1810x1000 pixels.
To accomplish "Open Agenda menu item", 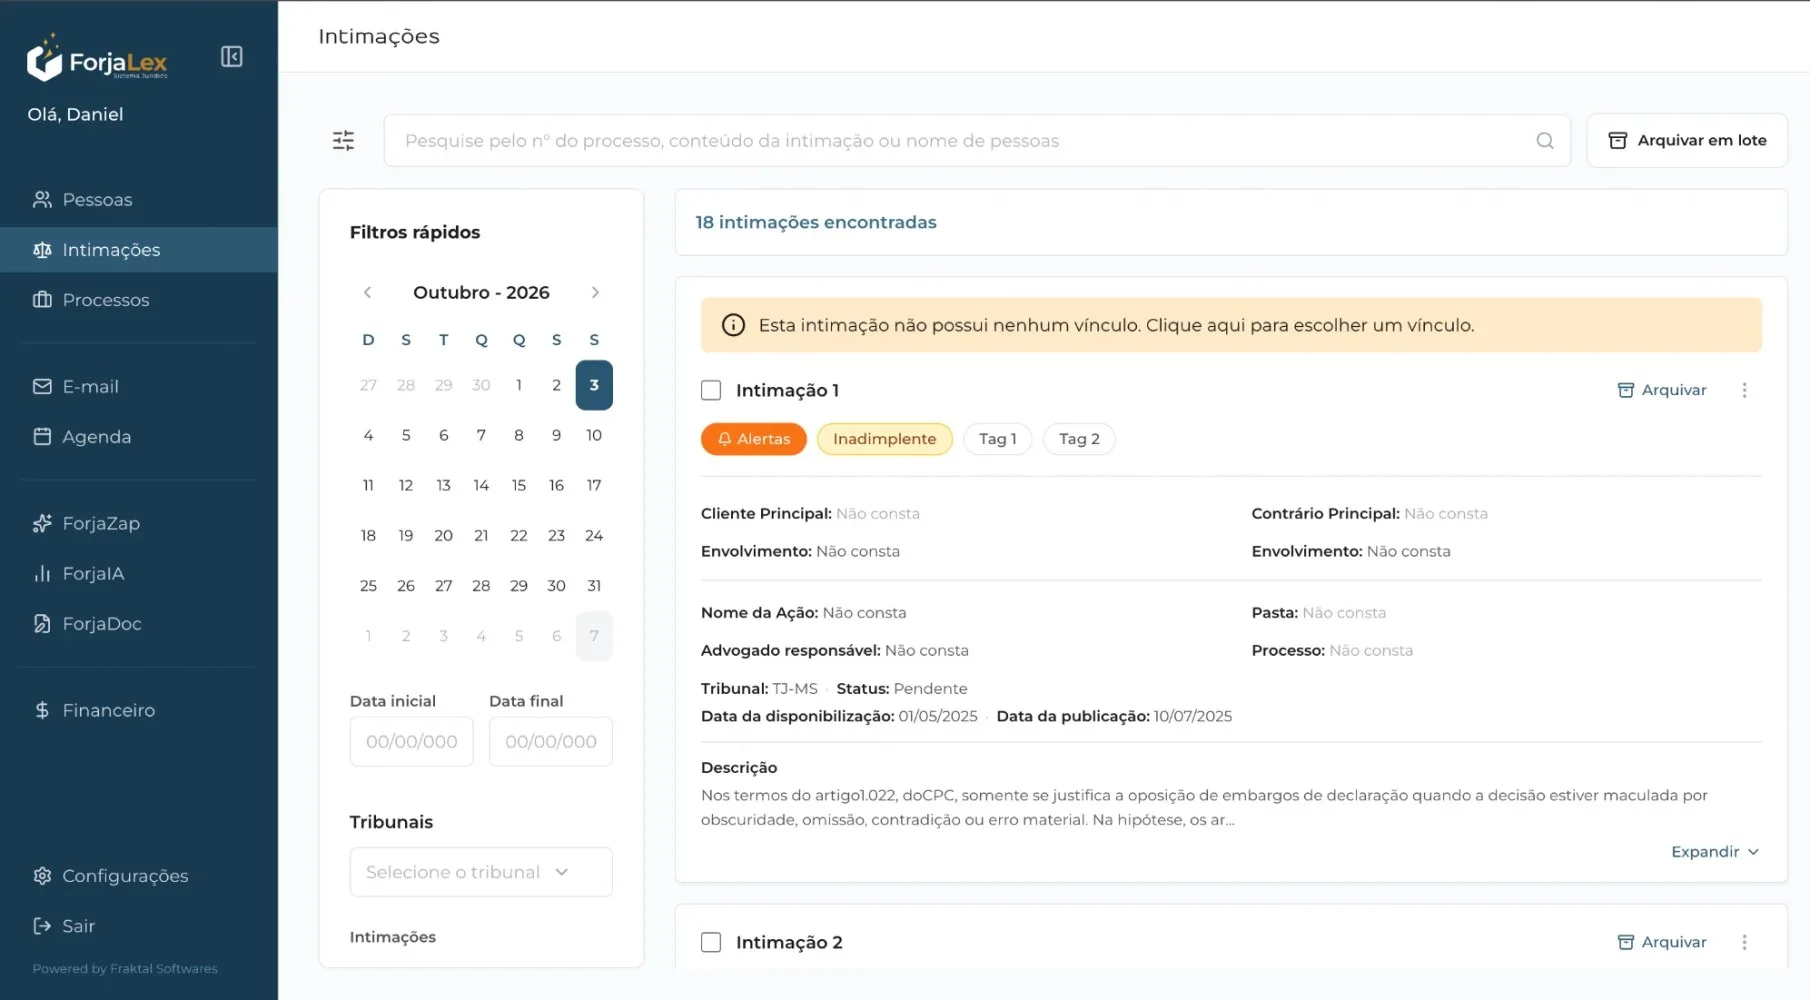I will click(x=139, y=437).
